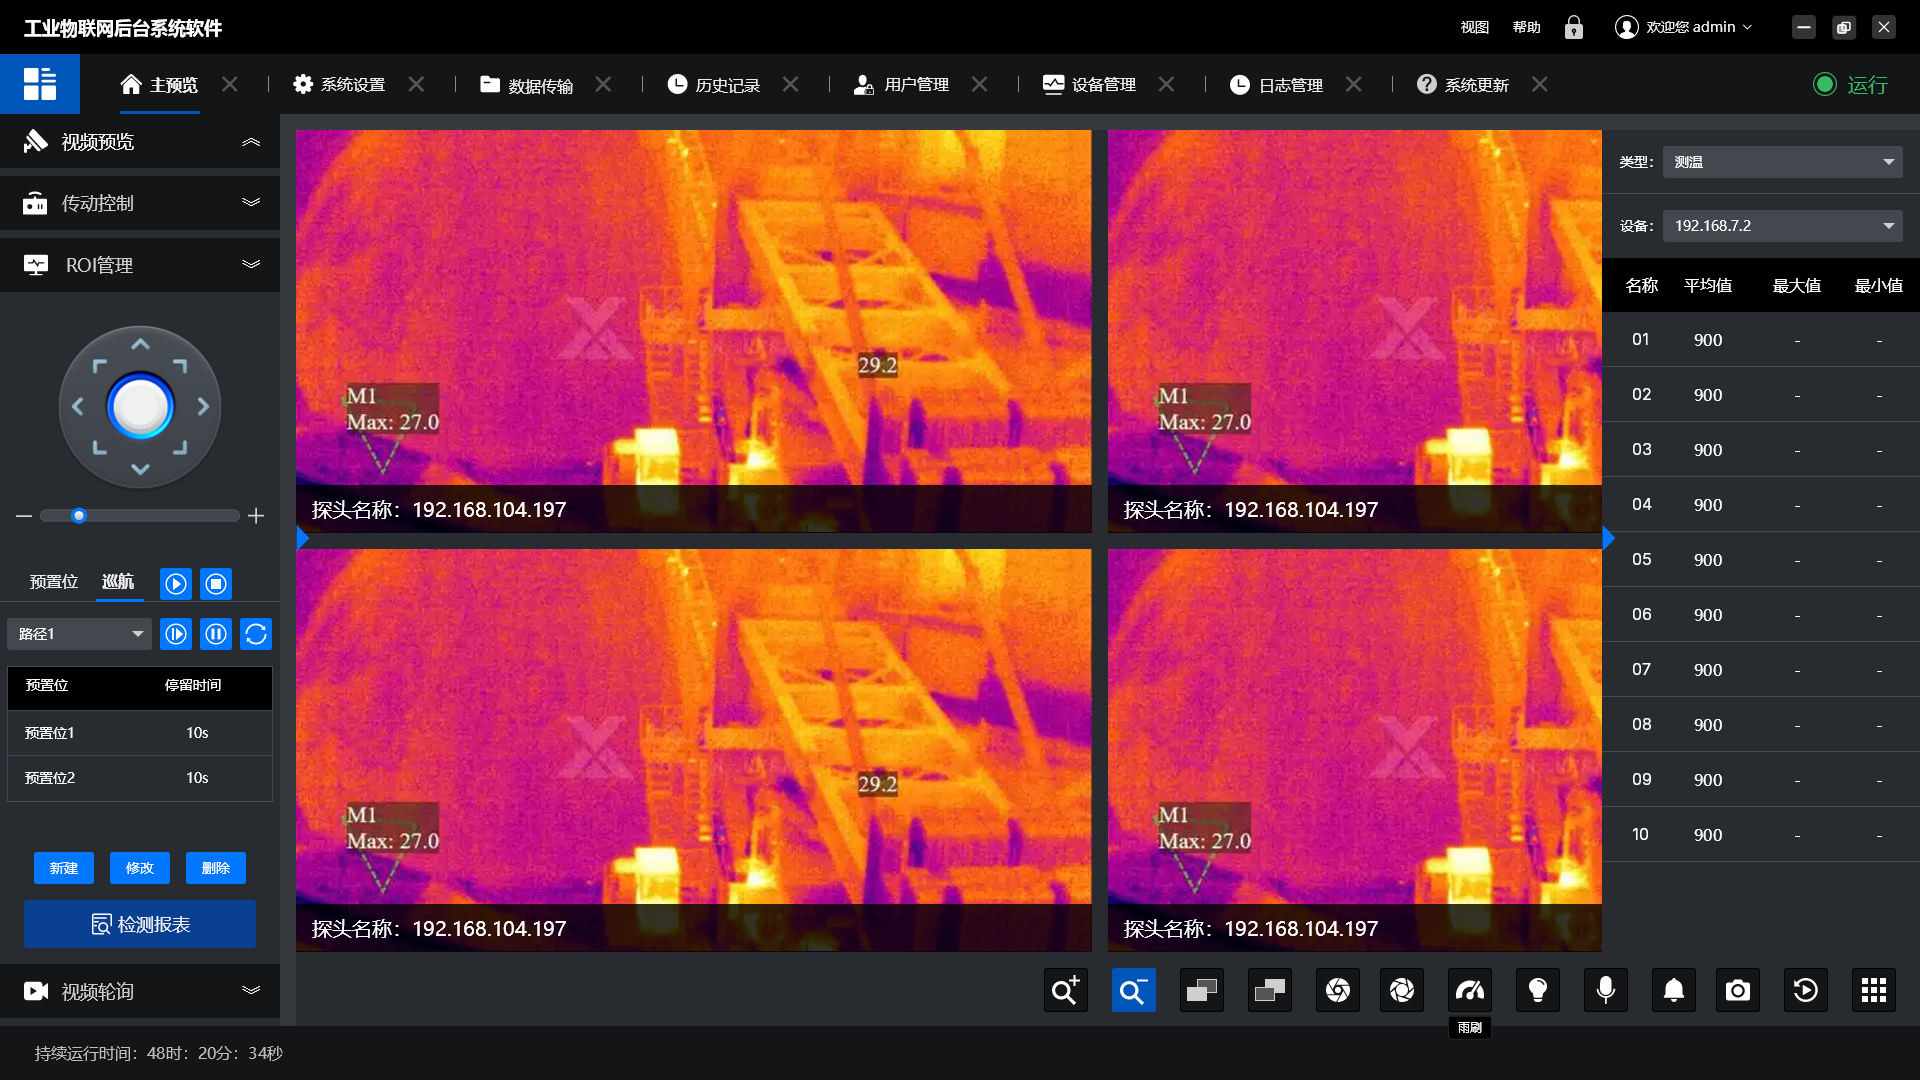This screenshot has width=1920, height=1080.
Task: Toggle the light control icon
Action: pos(1537,990)
